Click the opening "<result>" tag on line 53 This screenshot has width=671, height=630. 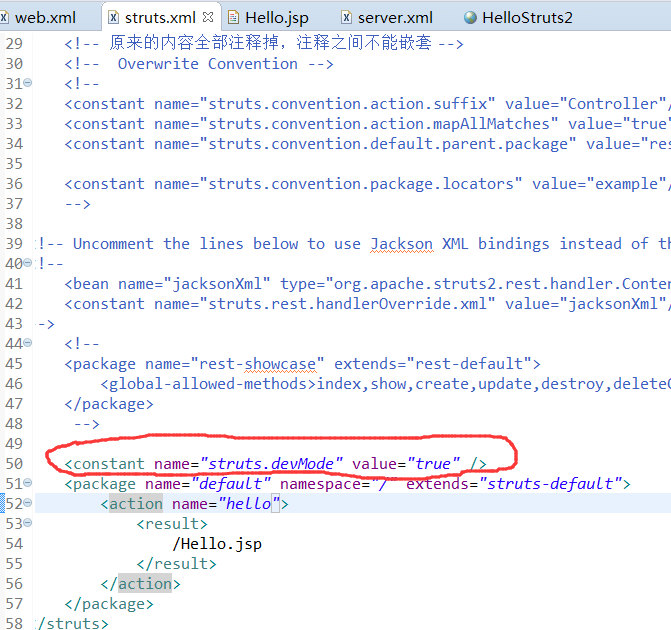(172, 523)
